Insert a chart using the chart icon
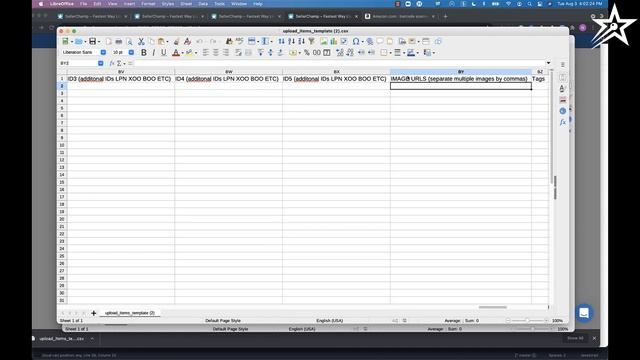 pyautogui.click(x=333, y=41)
